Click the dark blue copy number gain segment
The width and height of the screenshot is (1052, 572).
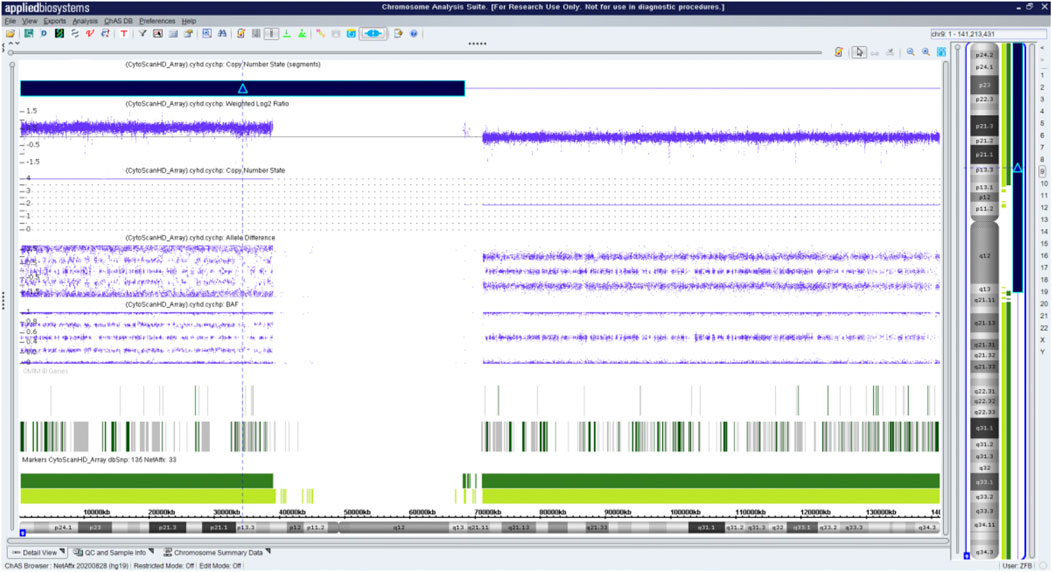[242, 89]
